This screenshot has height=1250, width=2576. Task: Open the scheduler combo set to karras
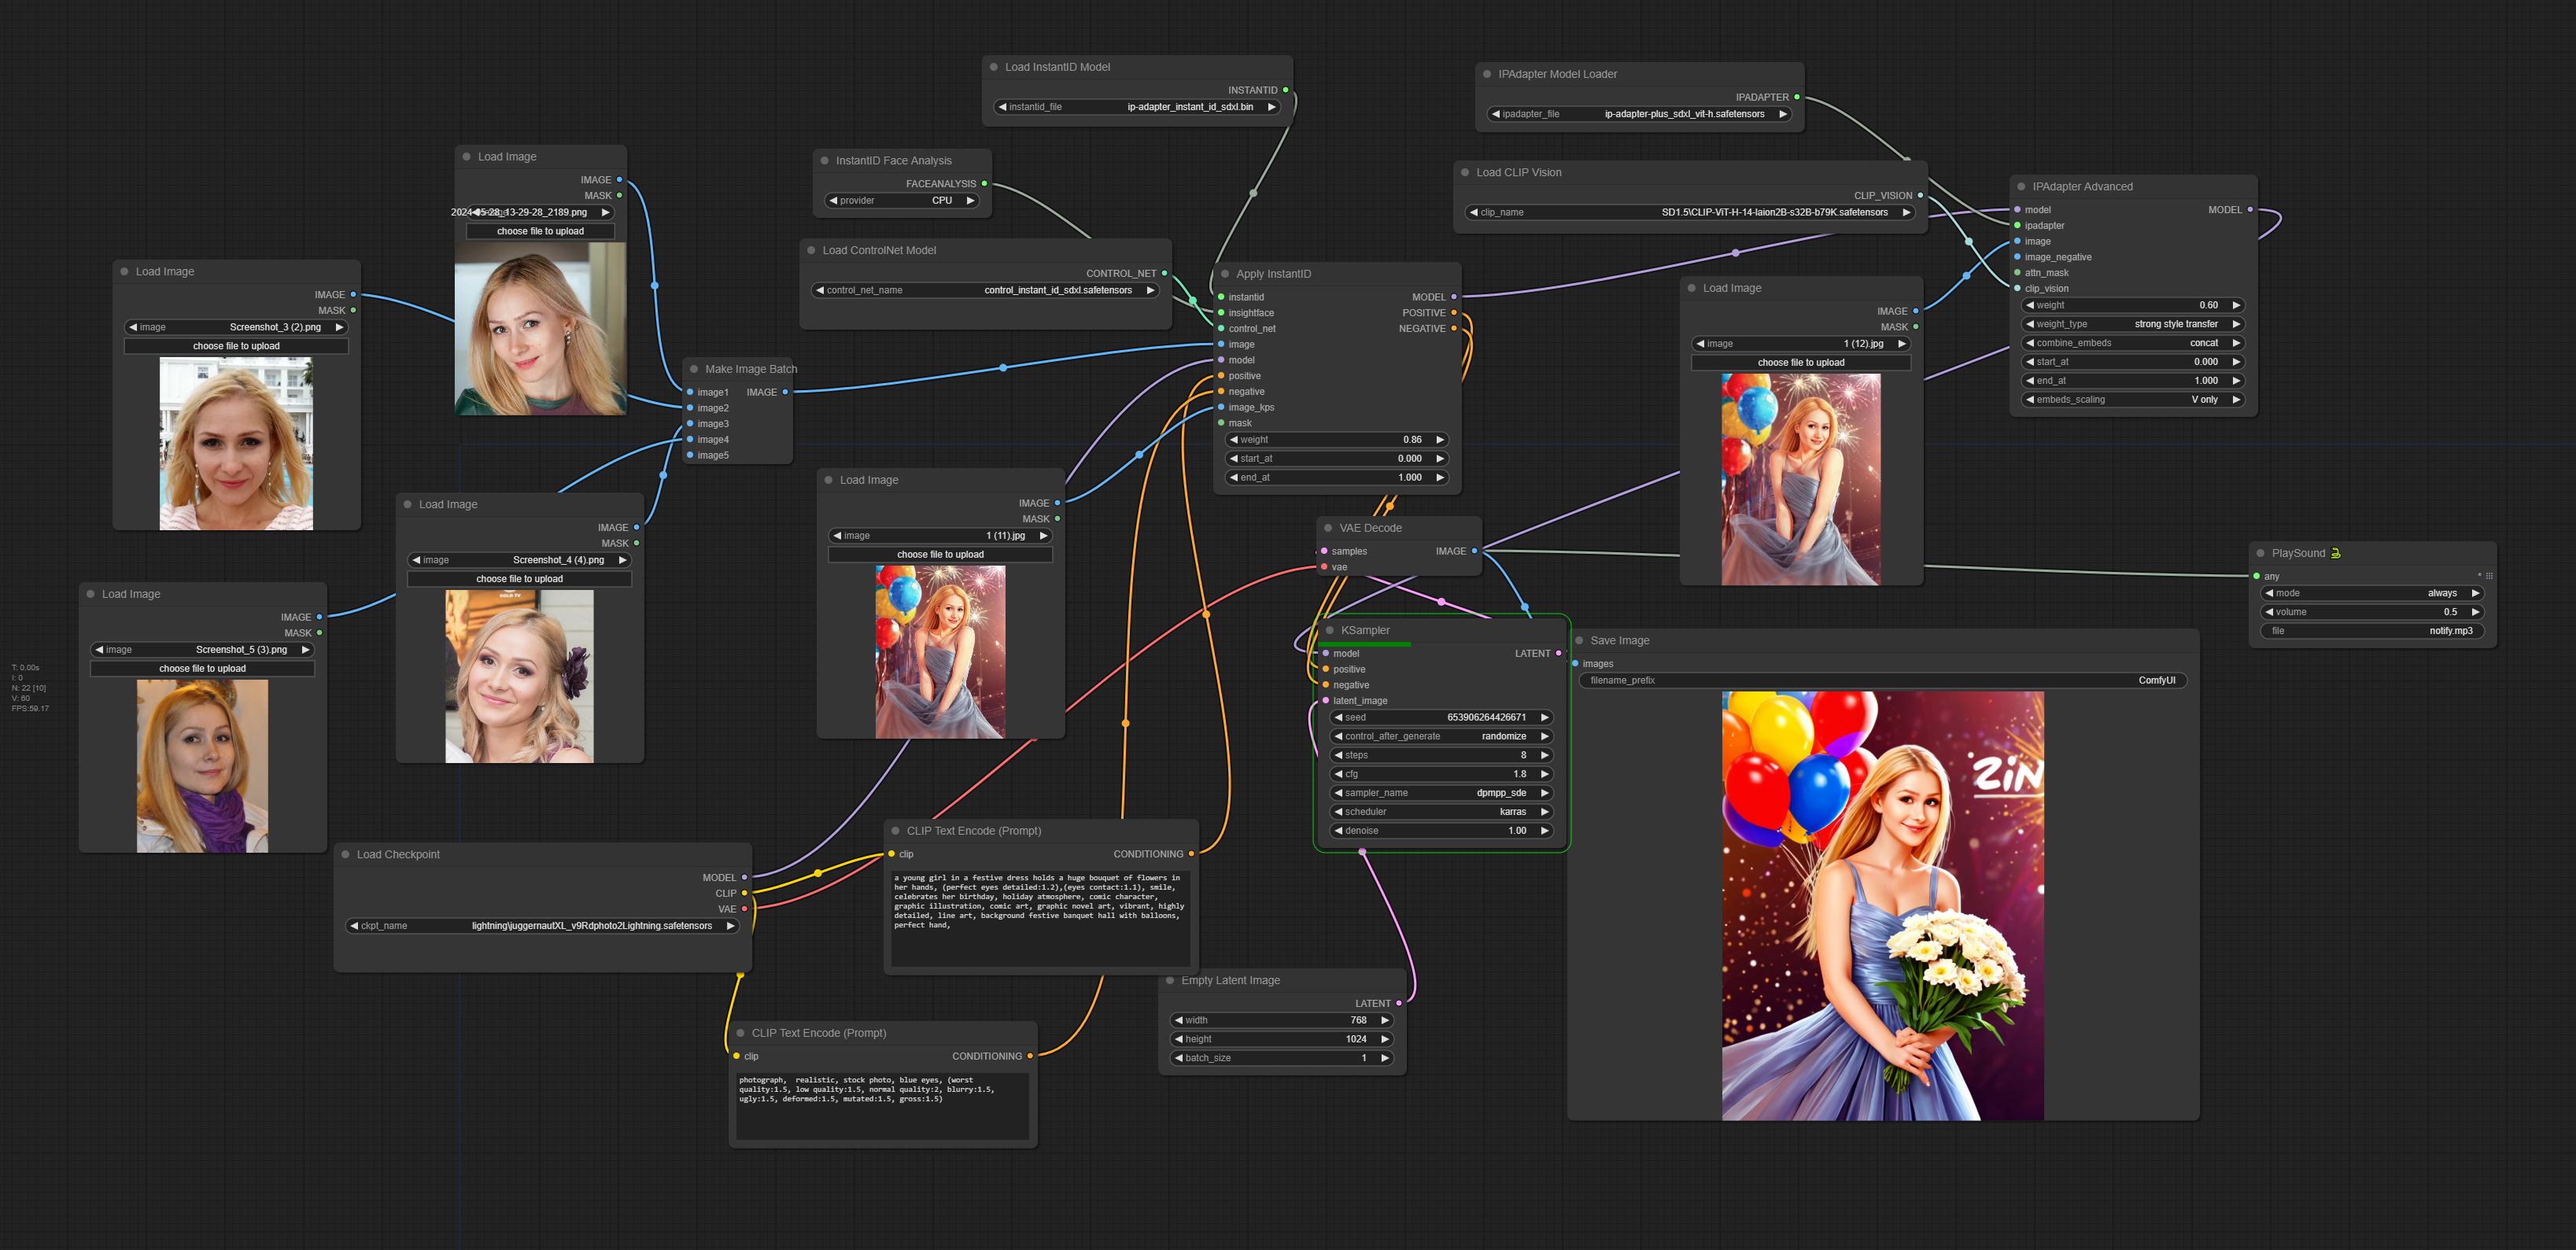click(1440, 812)
